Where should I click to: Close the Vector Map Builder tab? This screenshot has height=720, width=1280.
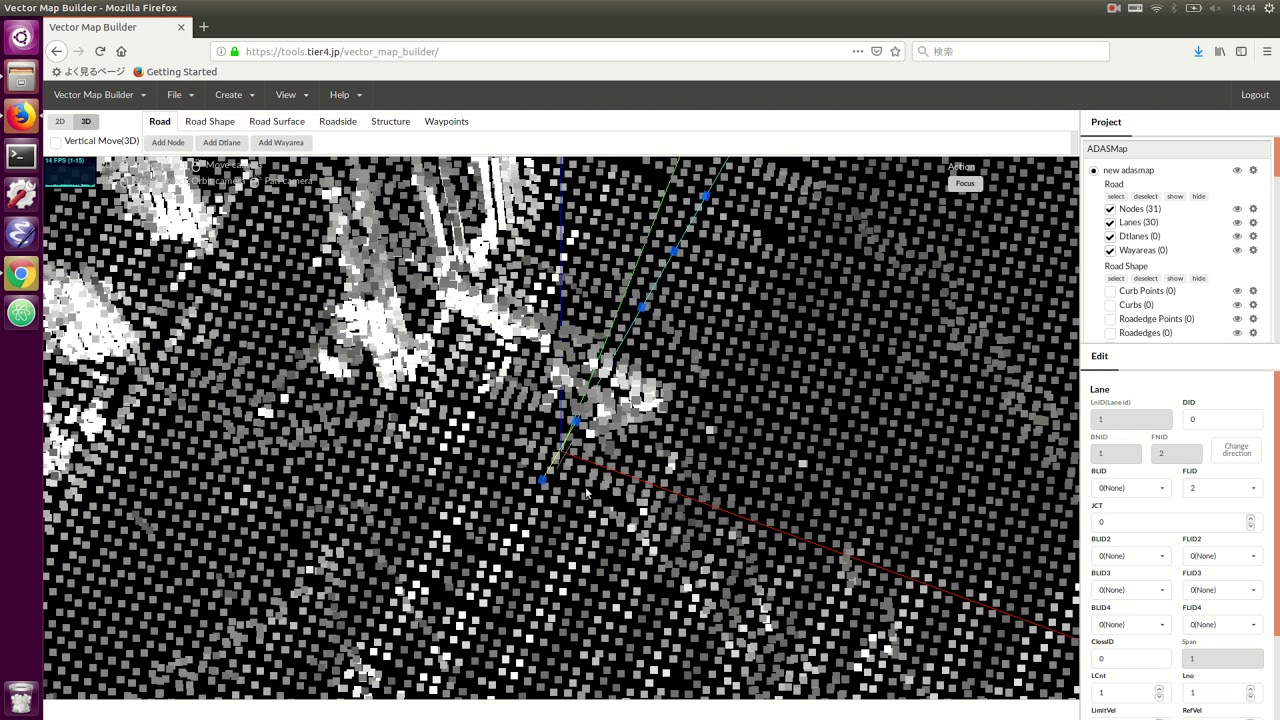[x=181, y=27]
